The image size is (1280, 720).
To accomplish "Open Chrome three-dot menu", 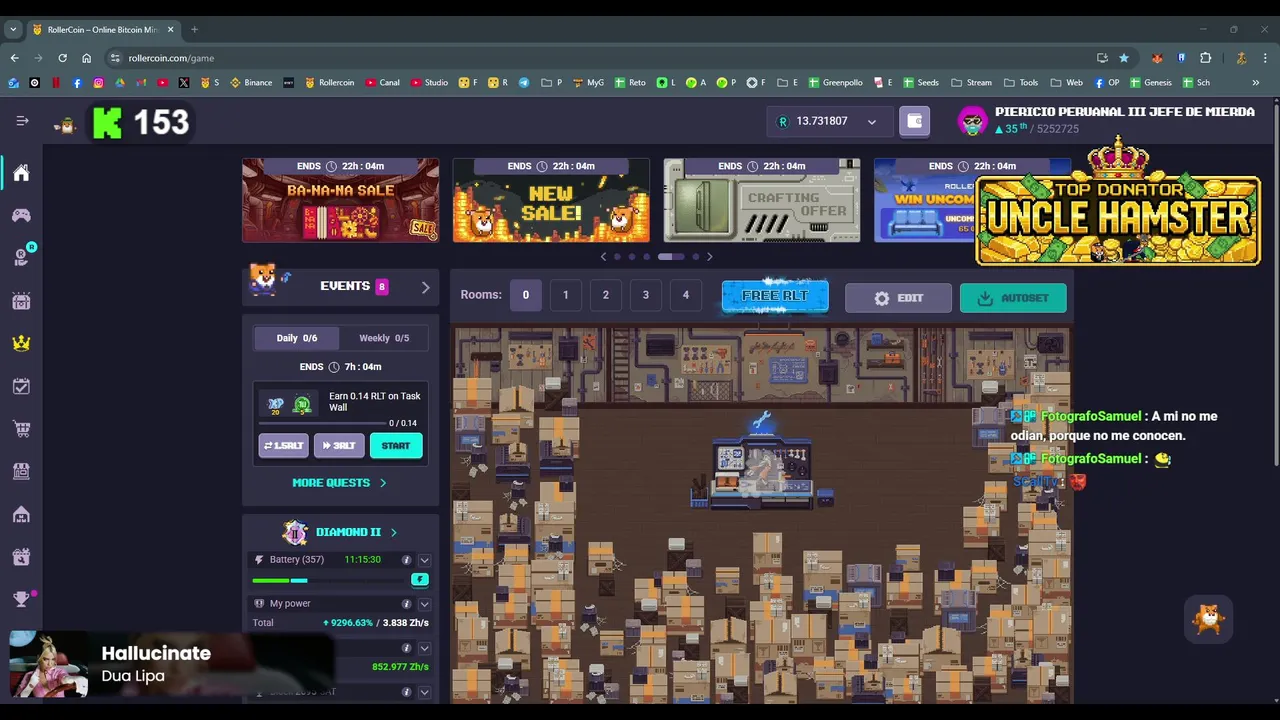I will tap(1265, 58).
